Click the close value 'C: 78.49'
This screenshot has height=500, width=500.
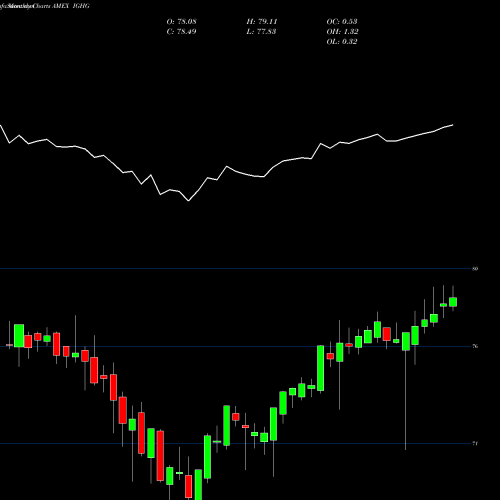(x=182, y=32)
